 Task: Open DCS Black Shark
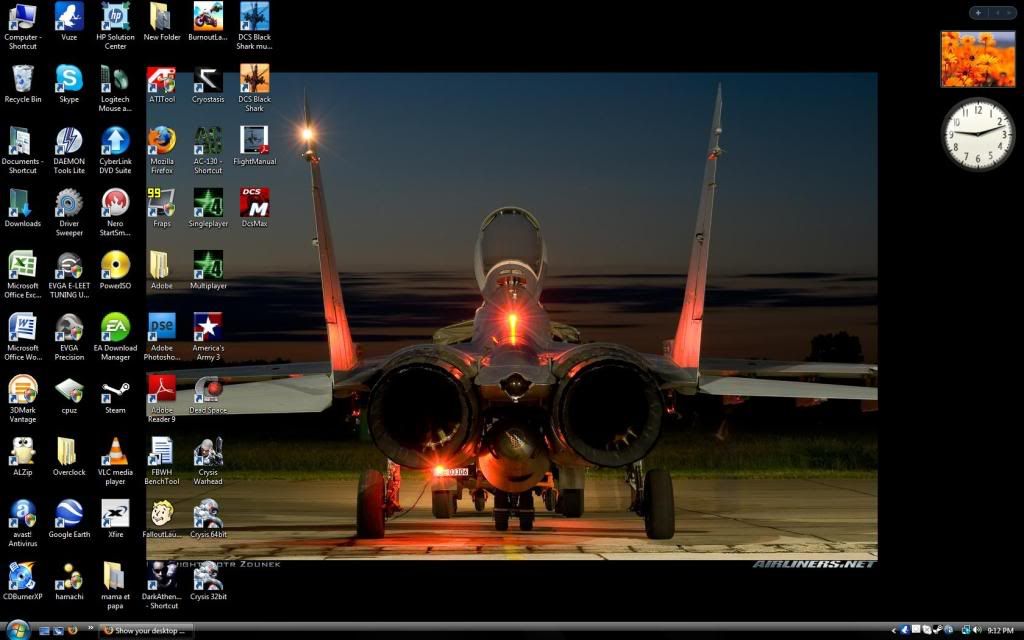pyautogui.click(x=254, y=80)
